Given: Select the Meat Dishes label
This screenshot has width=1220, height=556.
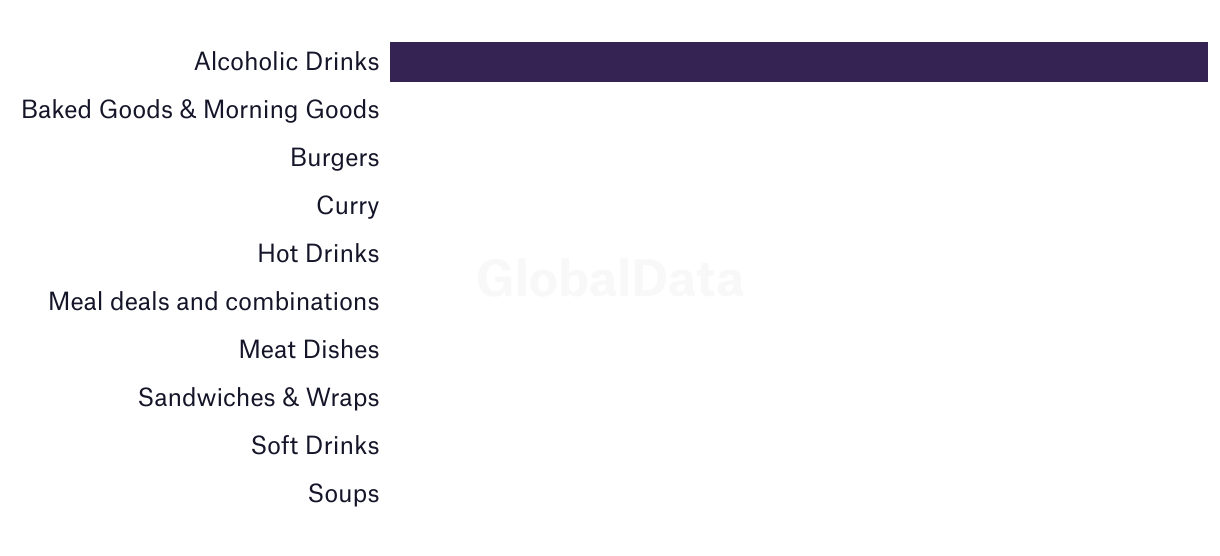Looking at the screenshot, I should click(309, 350).
